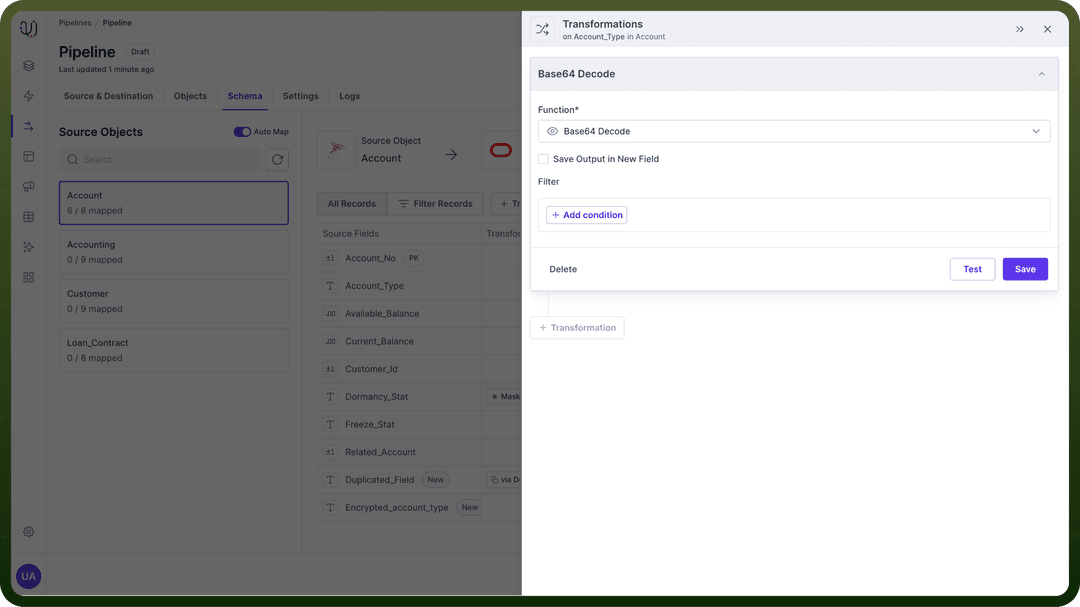Refresh the source objects list
Image resolution: width=1080 pixels, height=607 pixels.
[x=278, y=159]
